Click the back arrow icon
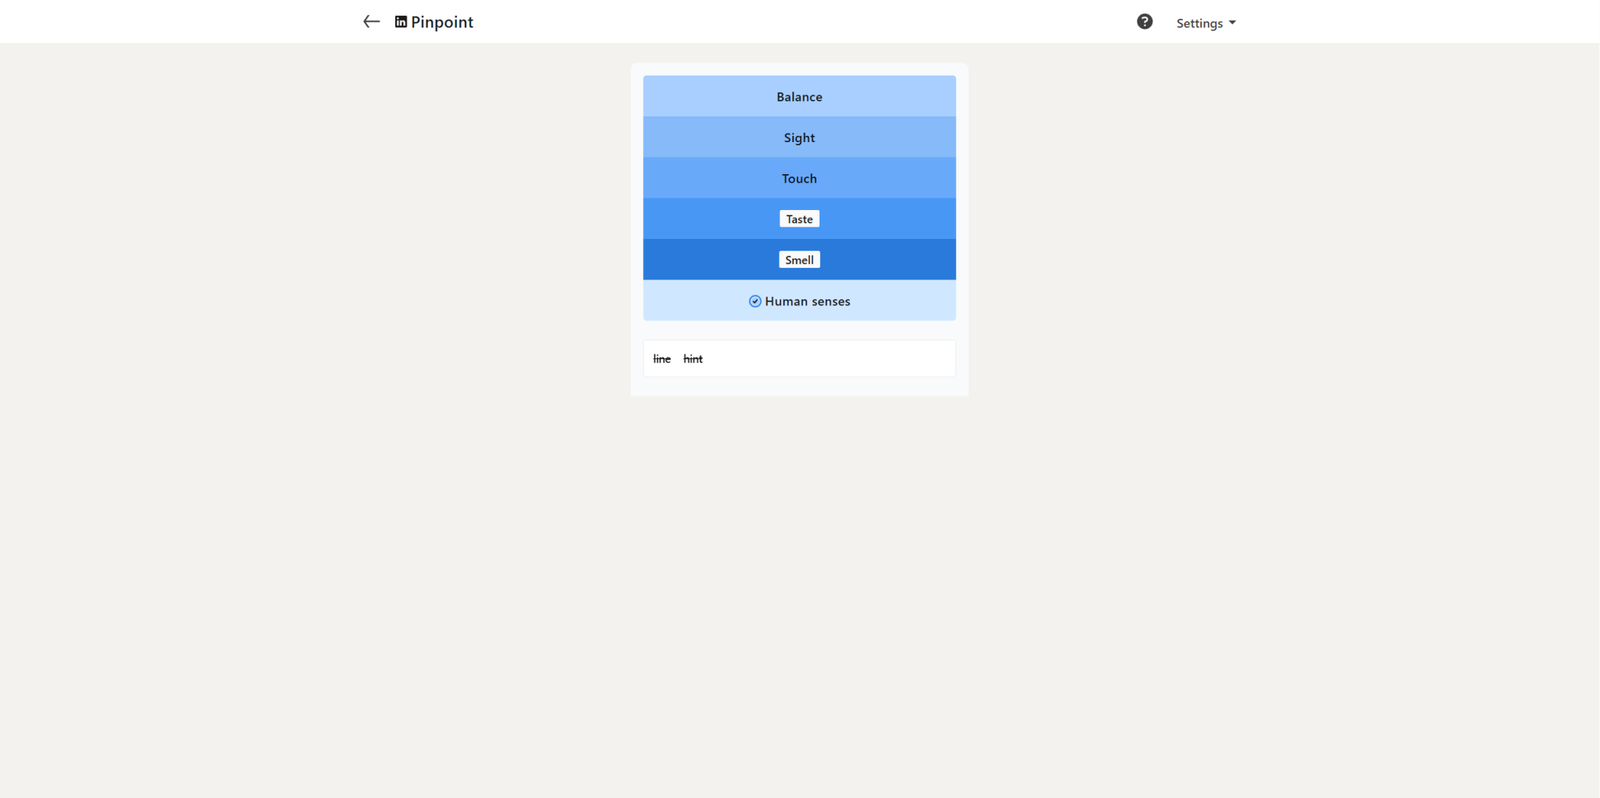The height and width of the screenshot is (798, 1600). [371, 22]
